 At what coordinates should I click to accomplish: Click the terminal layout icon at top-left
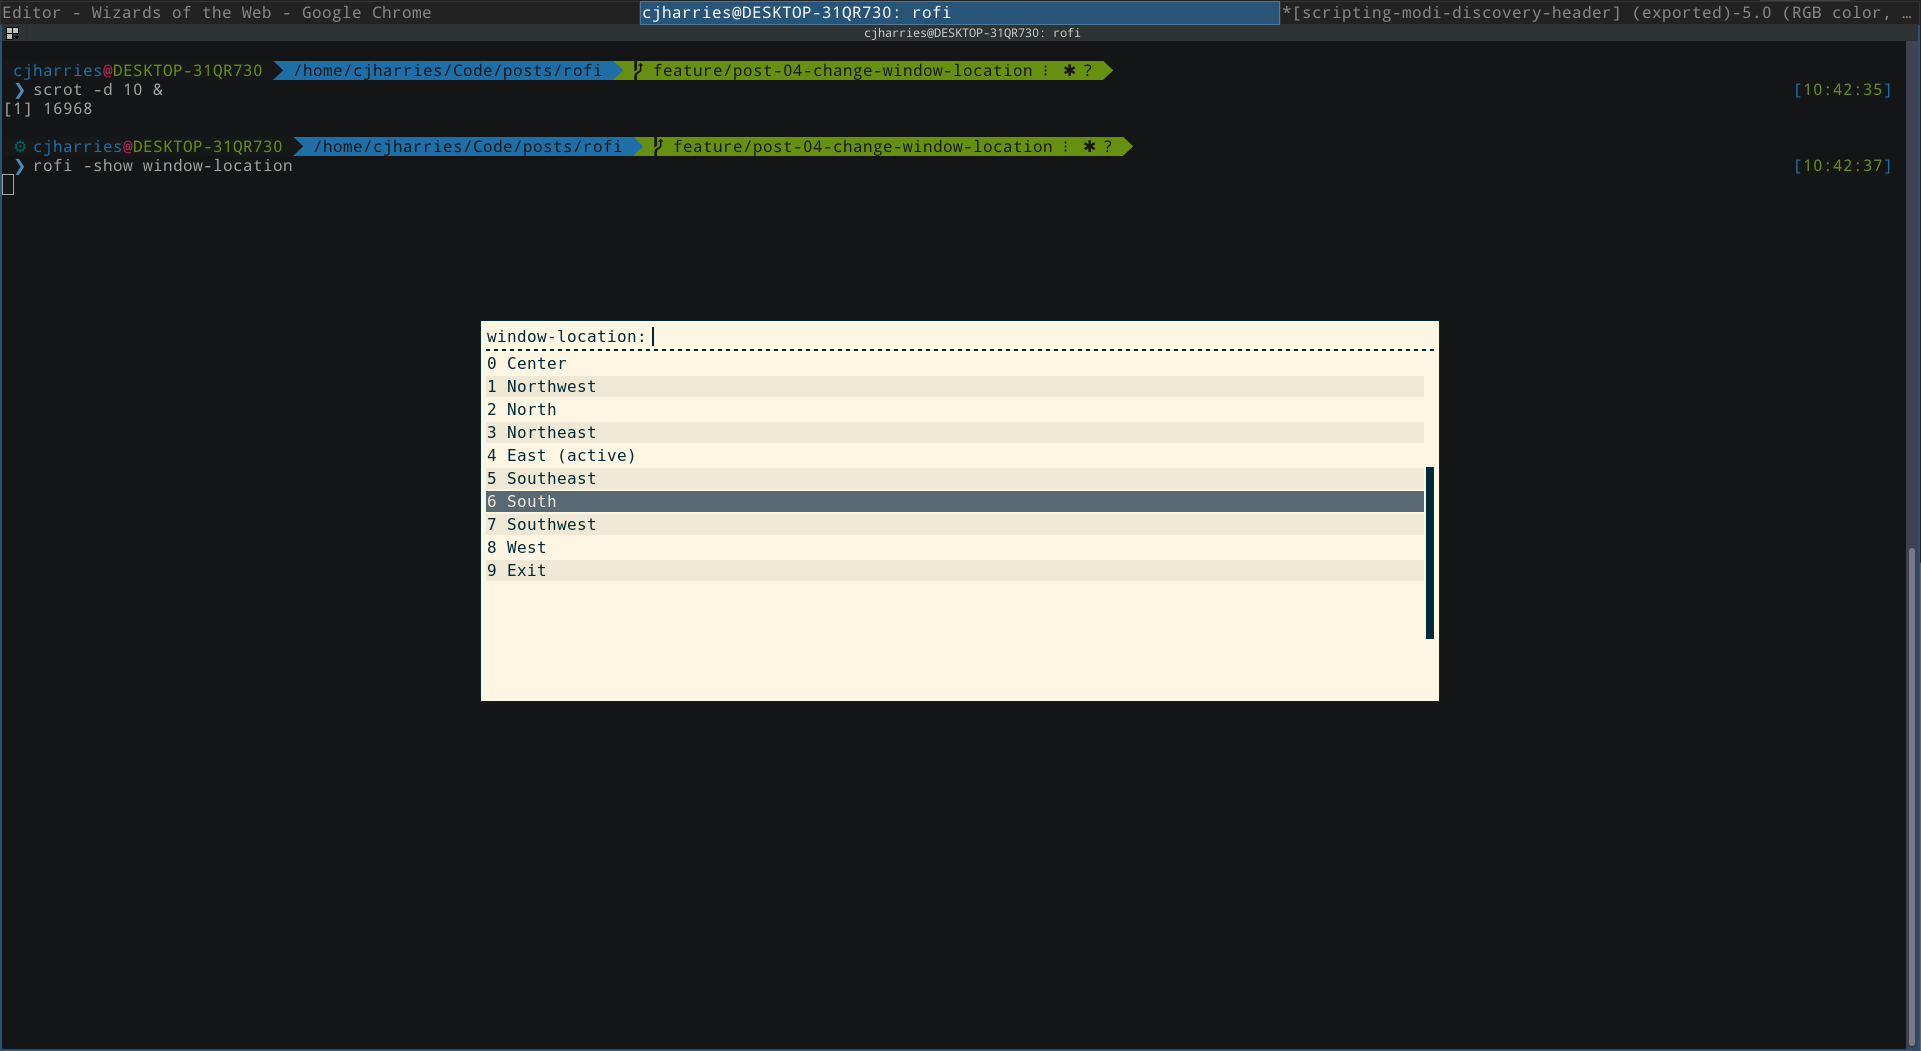[12, 33]
